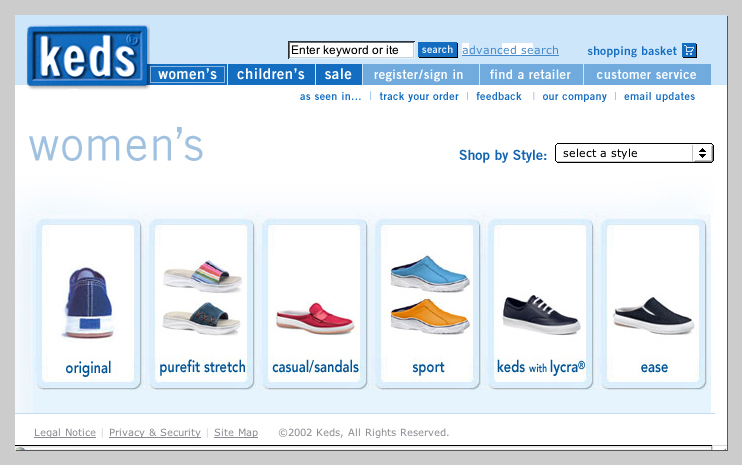Open the Site Map footer link
Screen dimensions: 742x465
pos(236,432)
